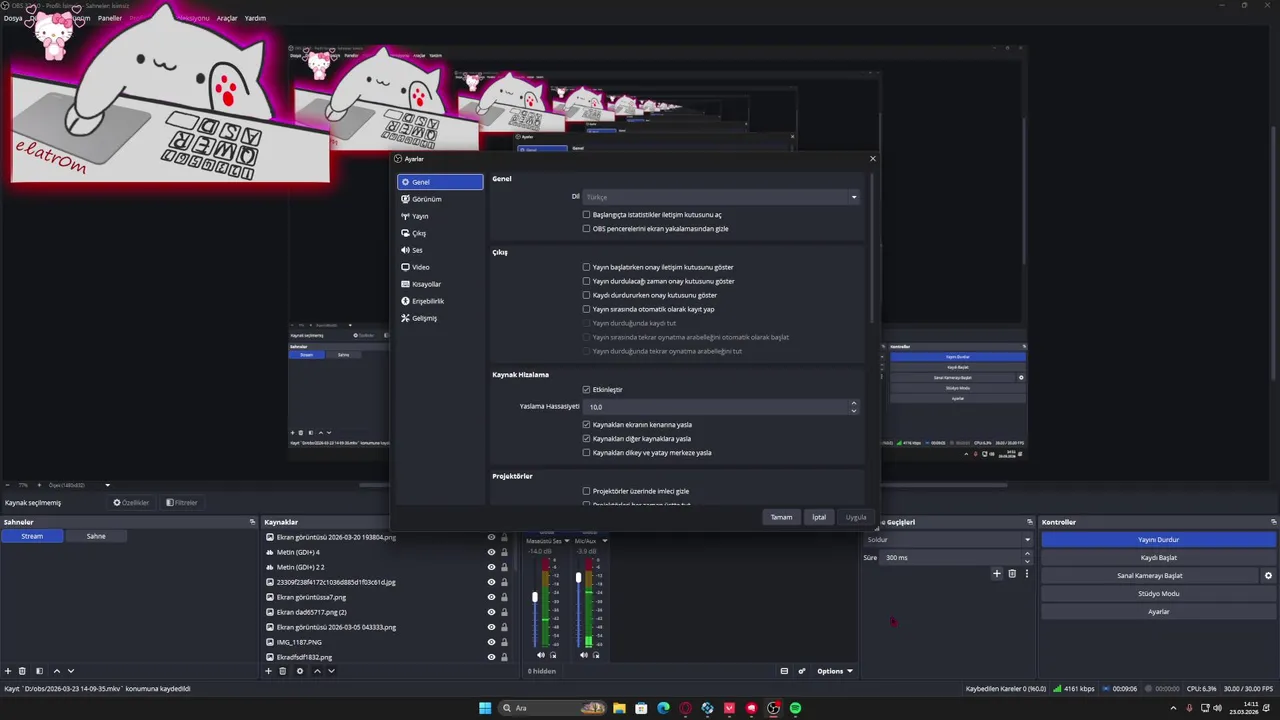Image resolution: width=1280 pixels, height=720 pixels.
Task: Check 'Yayın başlatırken onay iletişim kutusunu göster'
Action: [586, 267]
